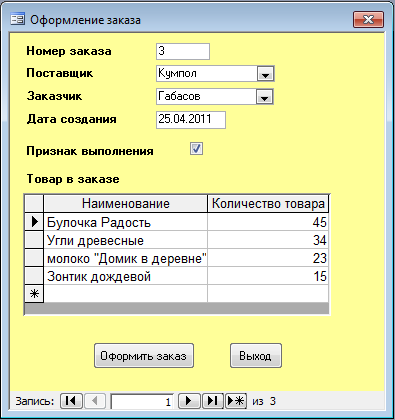Select new-row asterisk marker in subform
This screenshot has height=420, width=395.
point(34,294)
